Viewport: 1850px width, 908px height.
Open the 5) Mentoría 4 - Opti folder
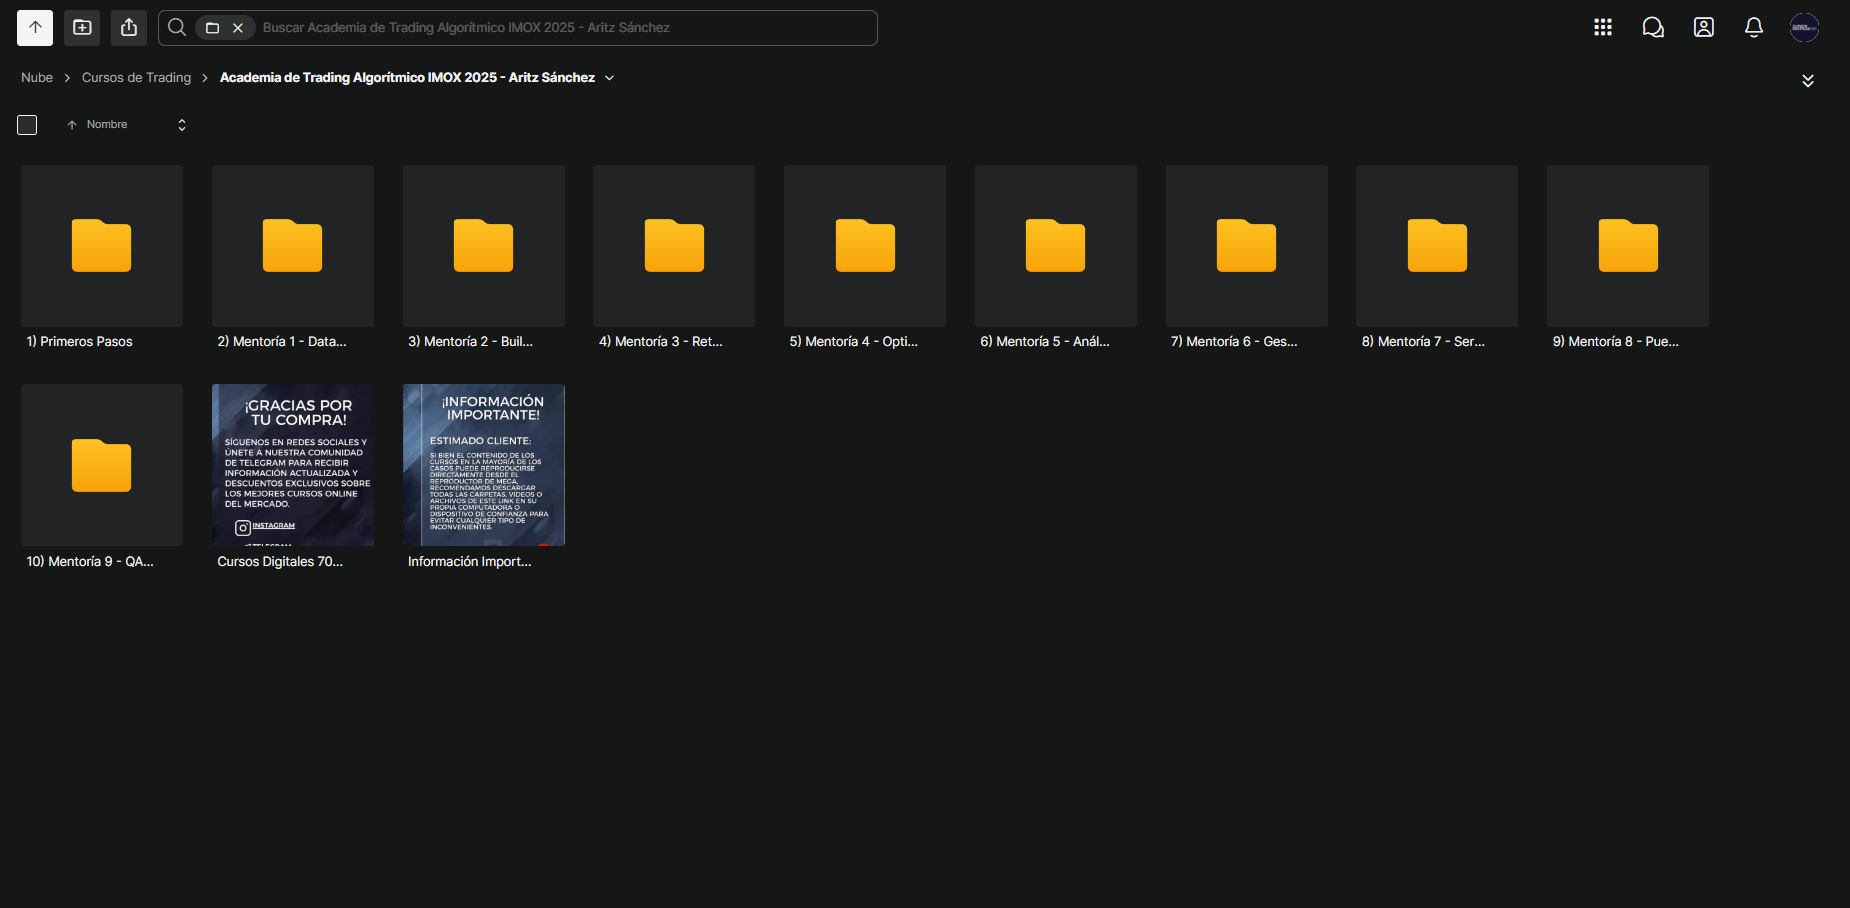[865, 246]
